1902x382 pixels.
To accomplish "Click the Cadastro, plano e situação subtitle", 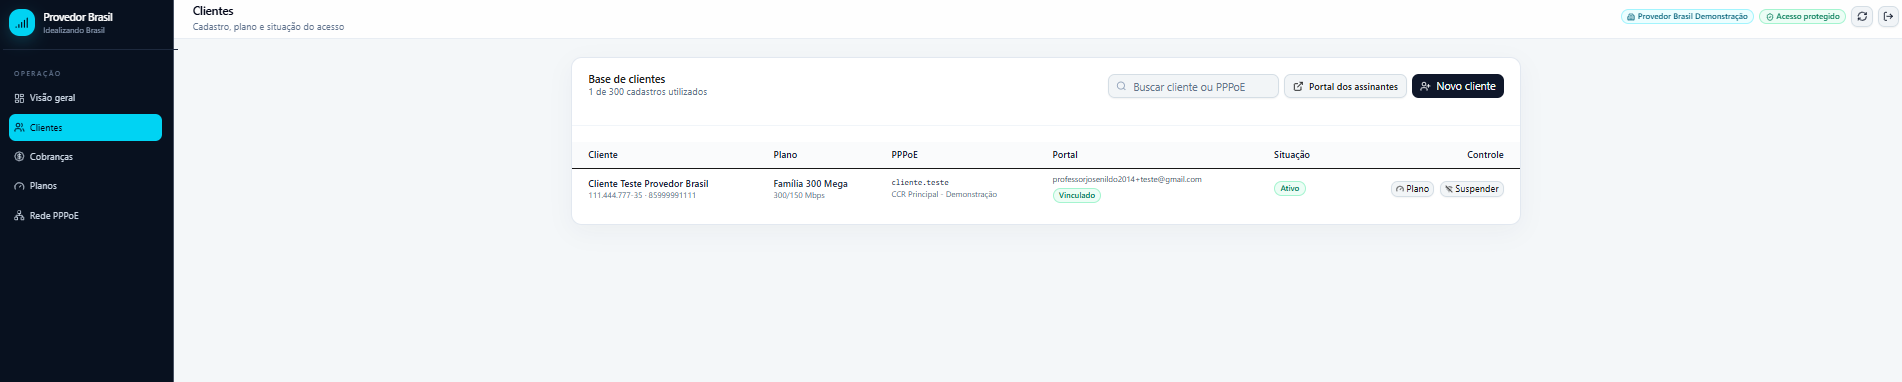I will [268, 27].
